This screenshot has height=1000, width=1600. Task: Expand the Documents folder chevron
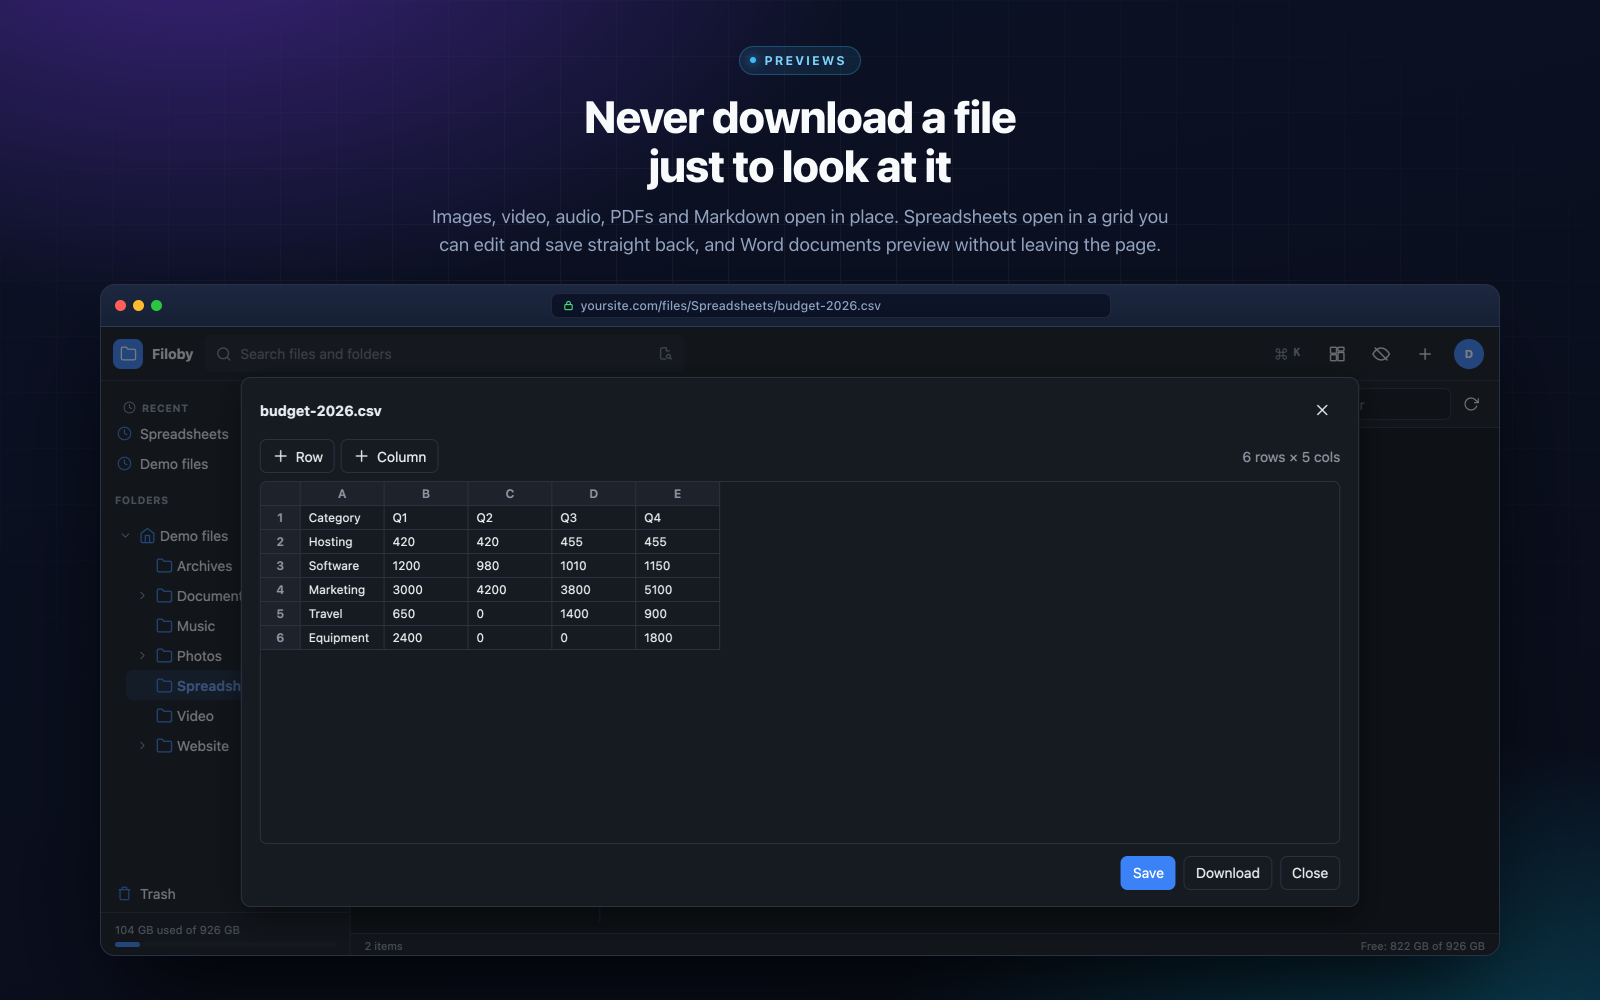pos(143,596)
